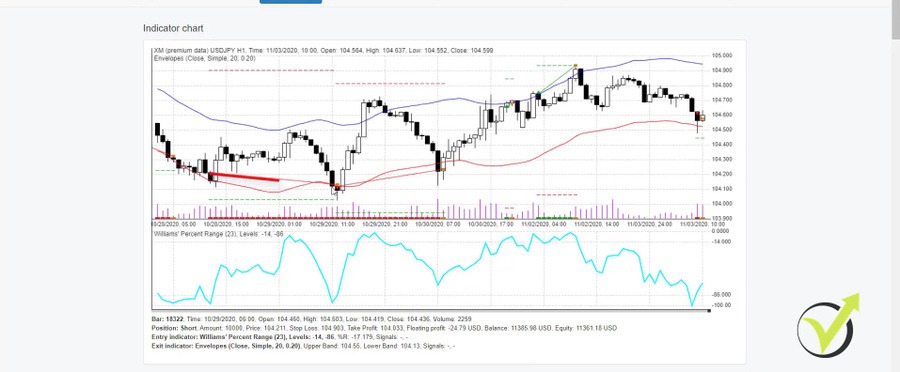Click the "11/02/2020, 14:00" time axis label
Screen dimensions: 900x372
tap(596, 224)
